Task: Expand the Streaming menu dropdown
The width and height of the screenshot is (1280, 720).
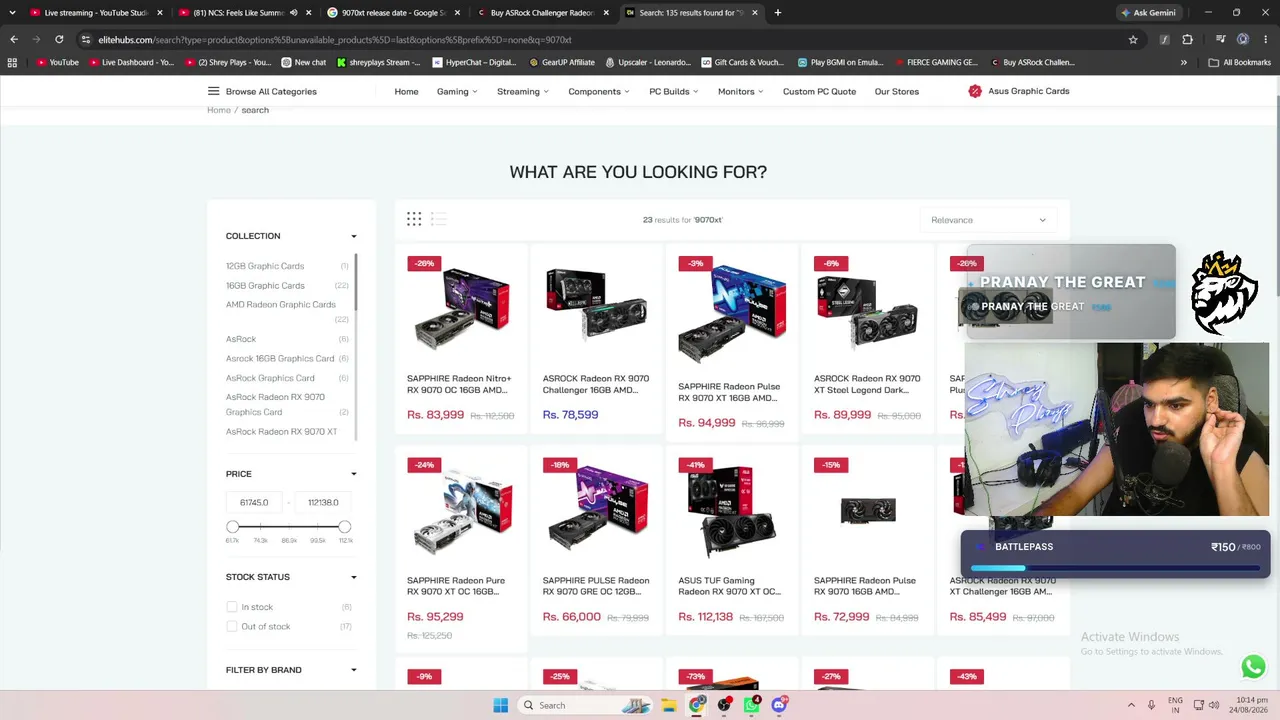Action: click(x=523, y=91)
